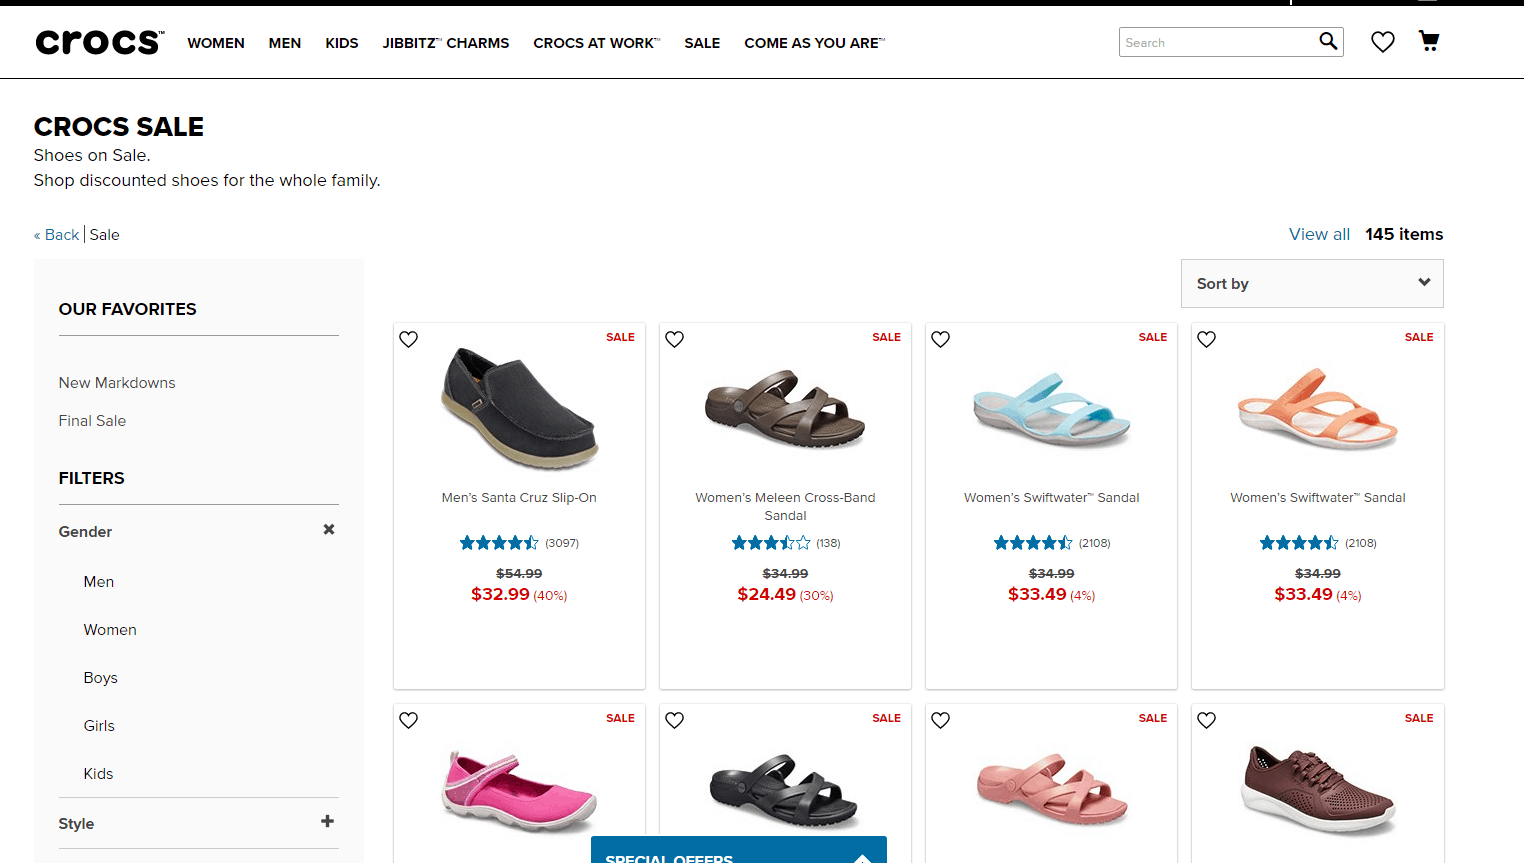Click the search magnifier icon
1524x863 pixels.
pos(1328,41)
